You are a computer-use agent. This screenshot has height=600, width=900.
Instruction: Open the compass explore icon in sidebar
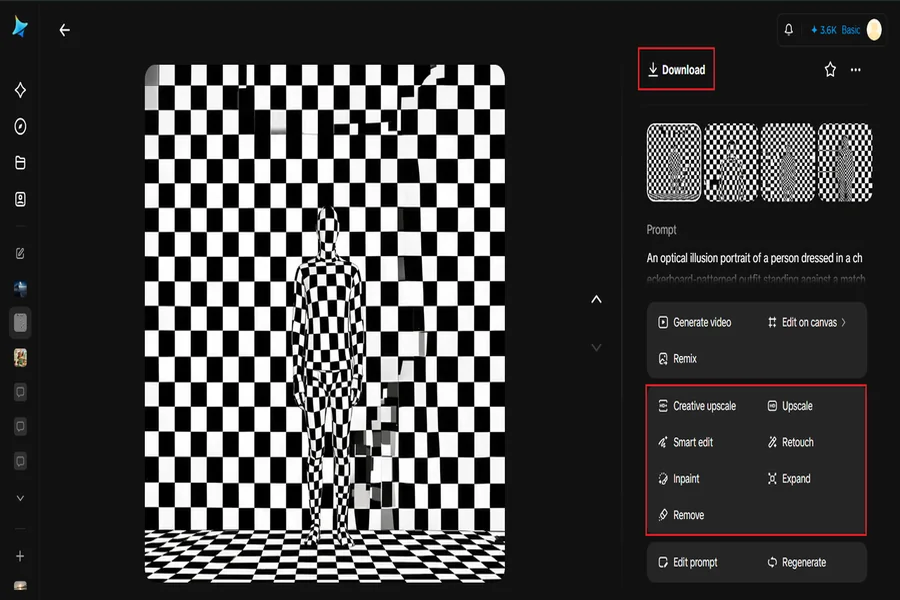point(20,126)
